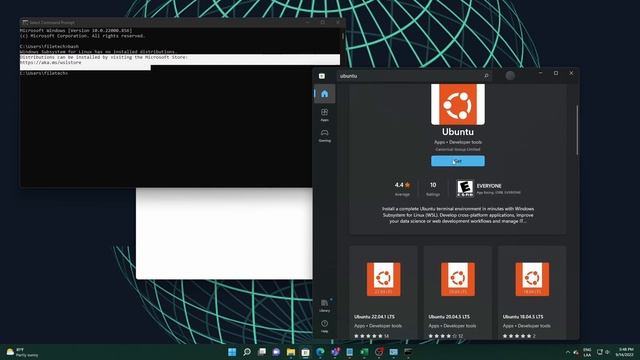
Task: Click the Apps • Developer tools category link
Action: coord(458,142)
